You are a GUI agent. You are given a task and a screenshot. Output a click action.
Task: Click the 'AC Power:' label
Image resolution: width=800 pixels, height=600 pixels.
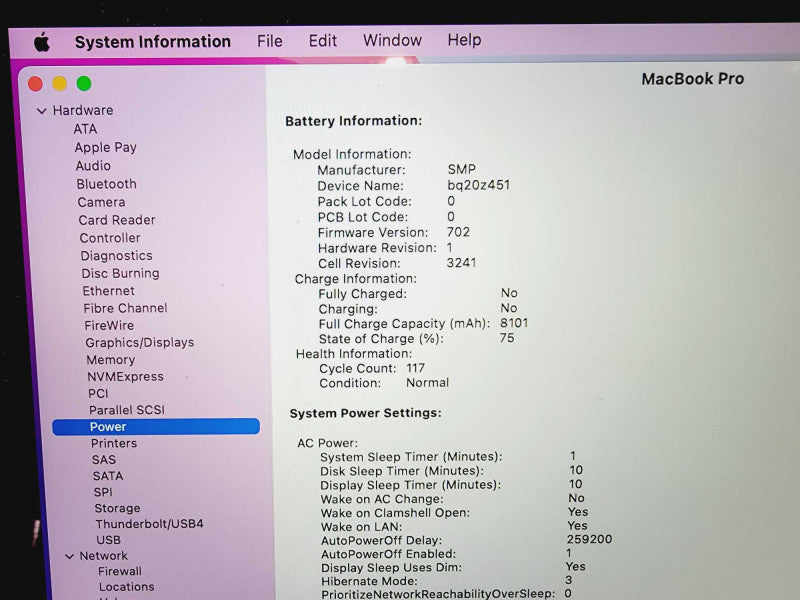pyautogui.click(x=328, y=443)
